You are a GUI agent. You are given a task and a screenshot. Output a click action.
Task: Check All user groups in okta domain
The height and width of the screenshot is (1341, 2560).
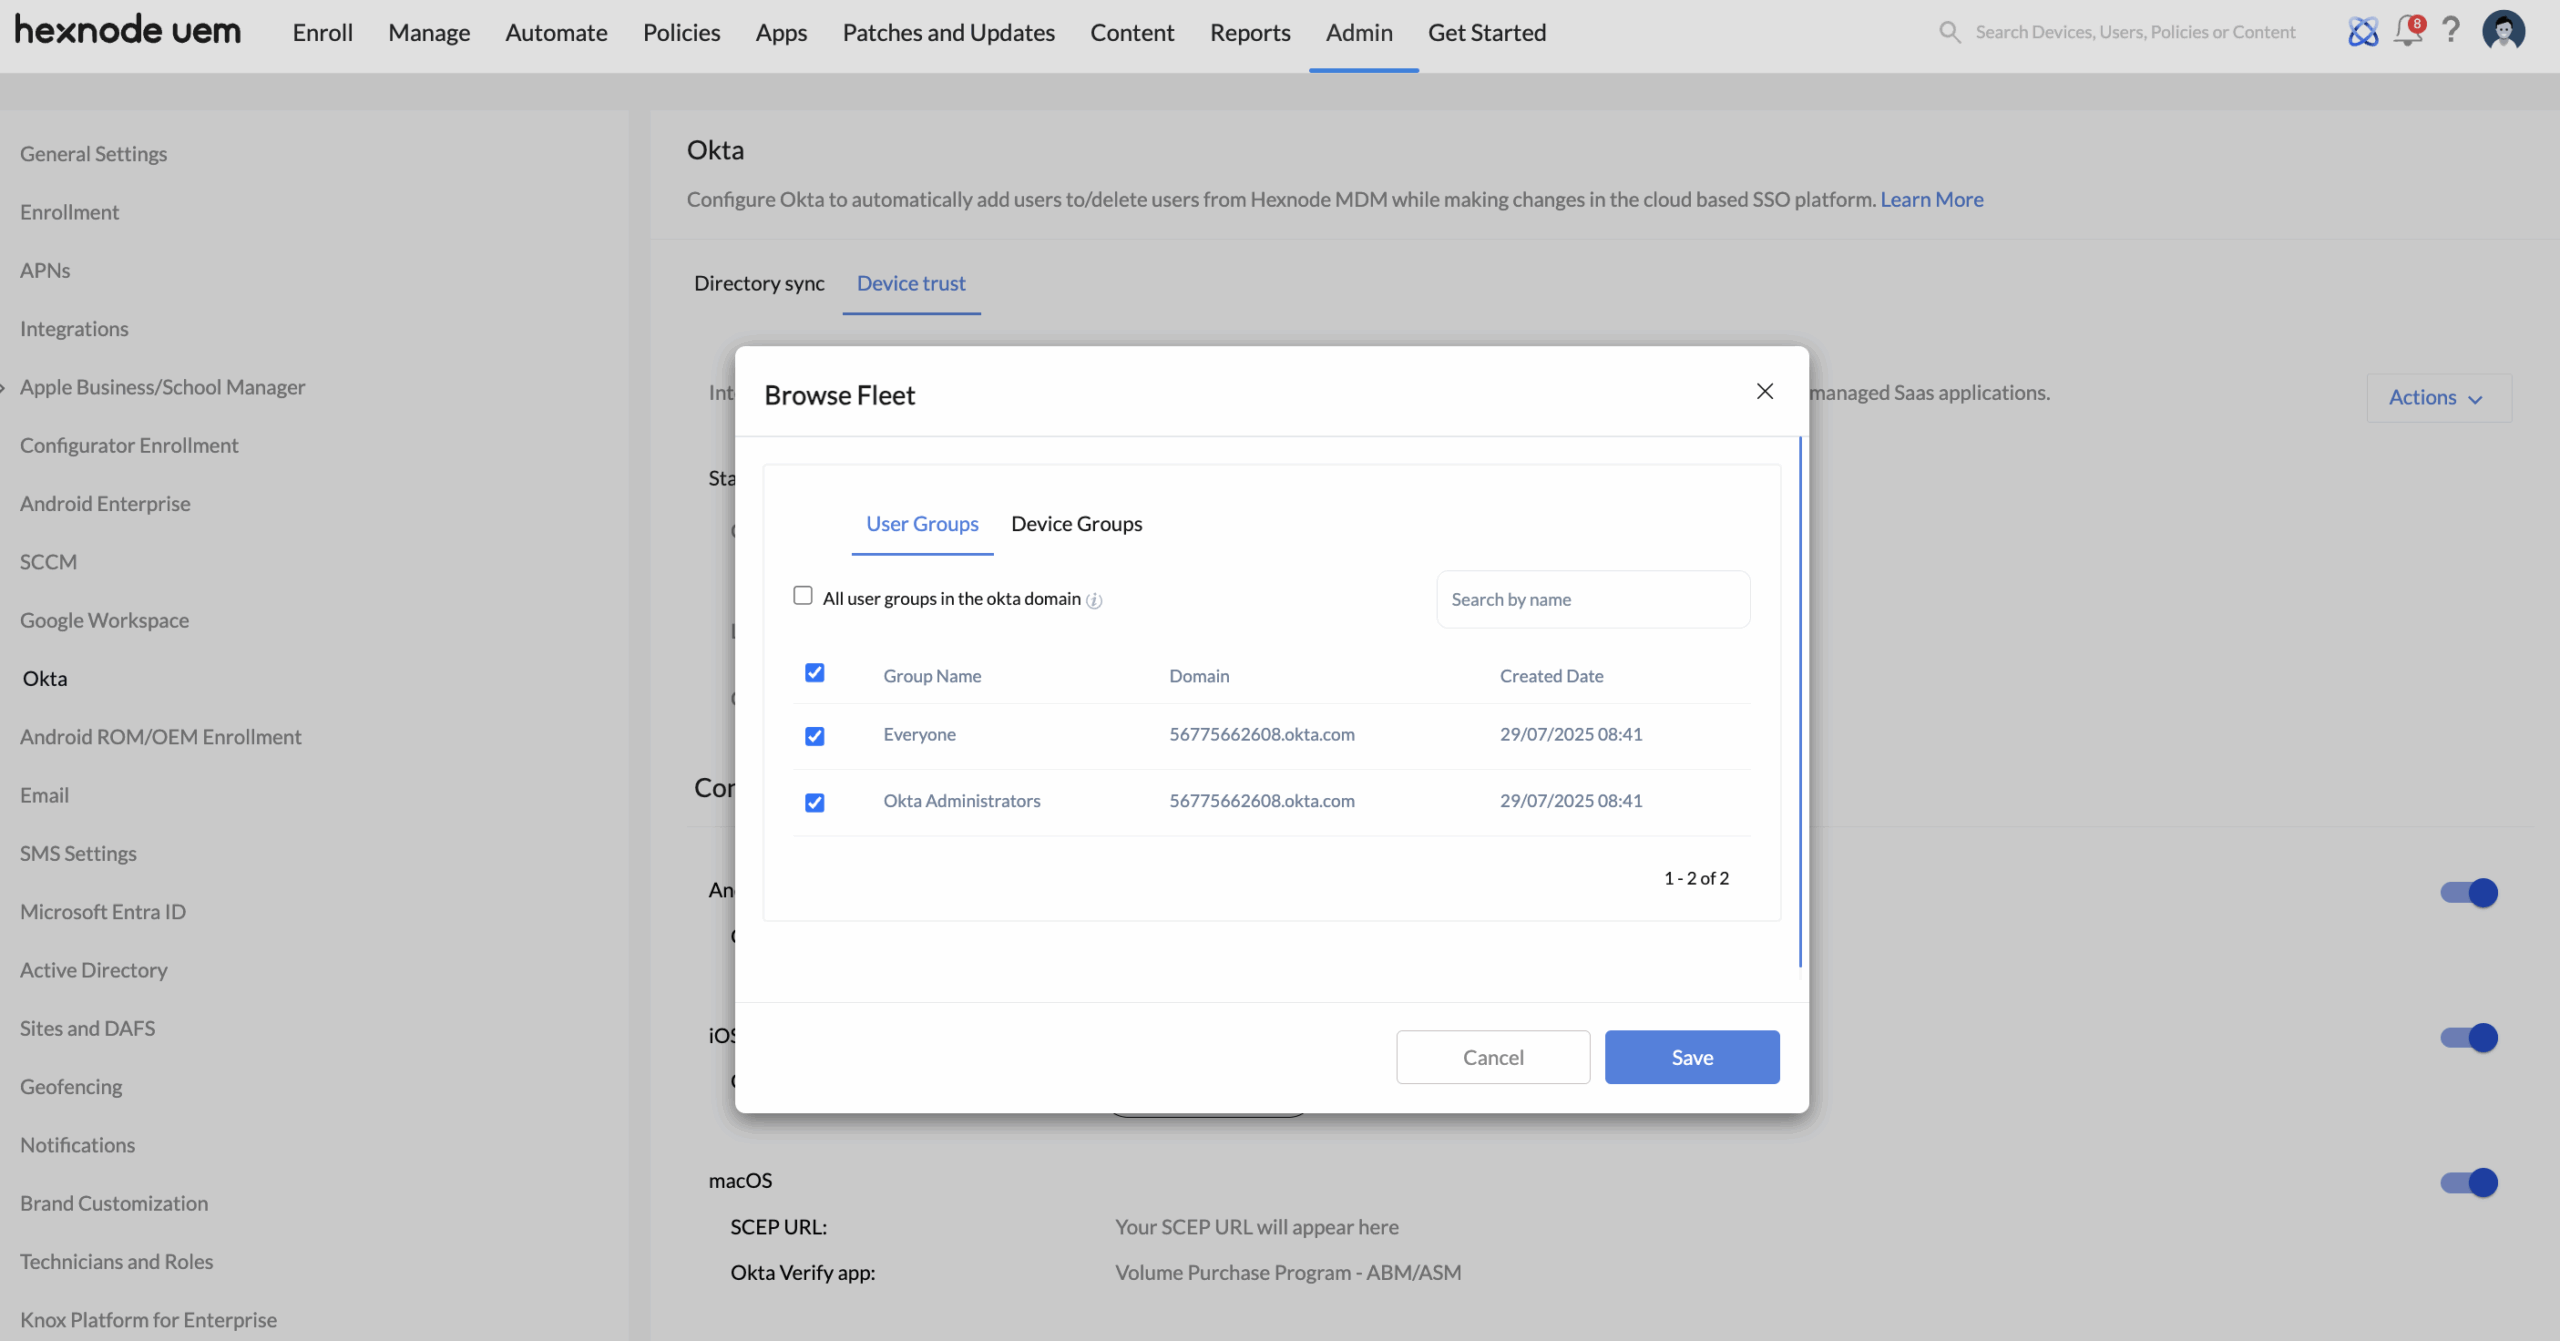(x=803, y=596)
